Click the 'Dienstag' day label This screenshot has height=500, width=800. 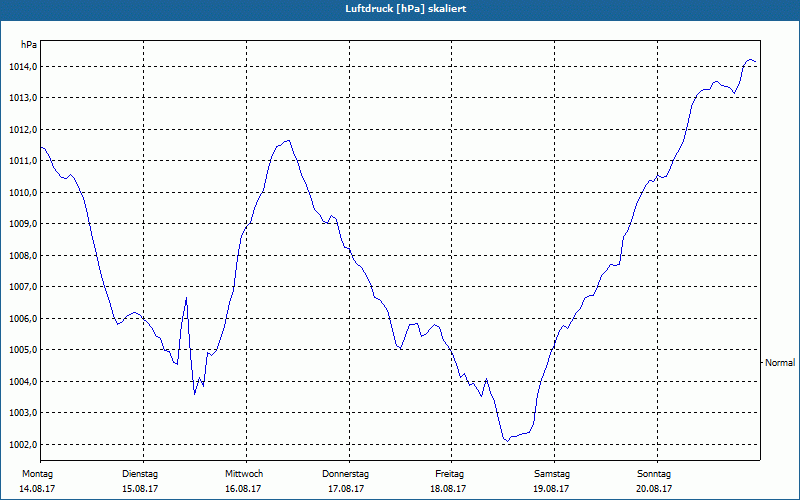point(140,474)
